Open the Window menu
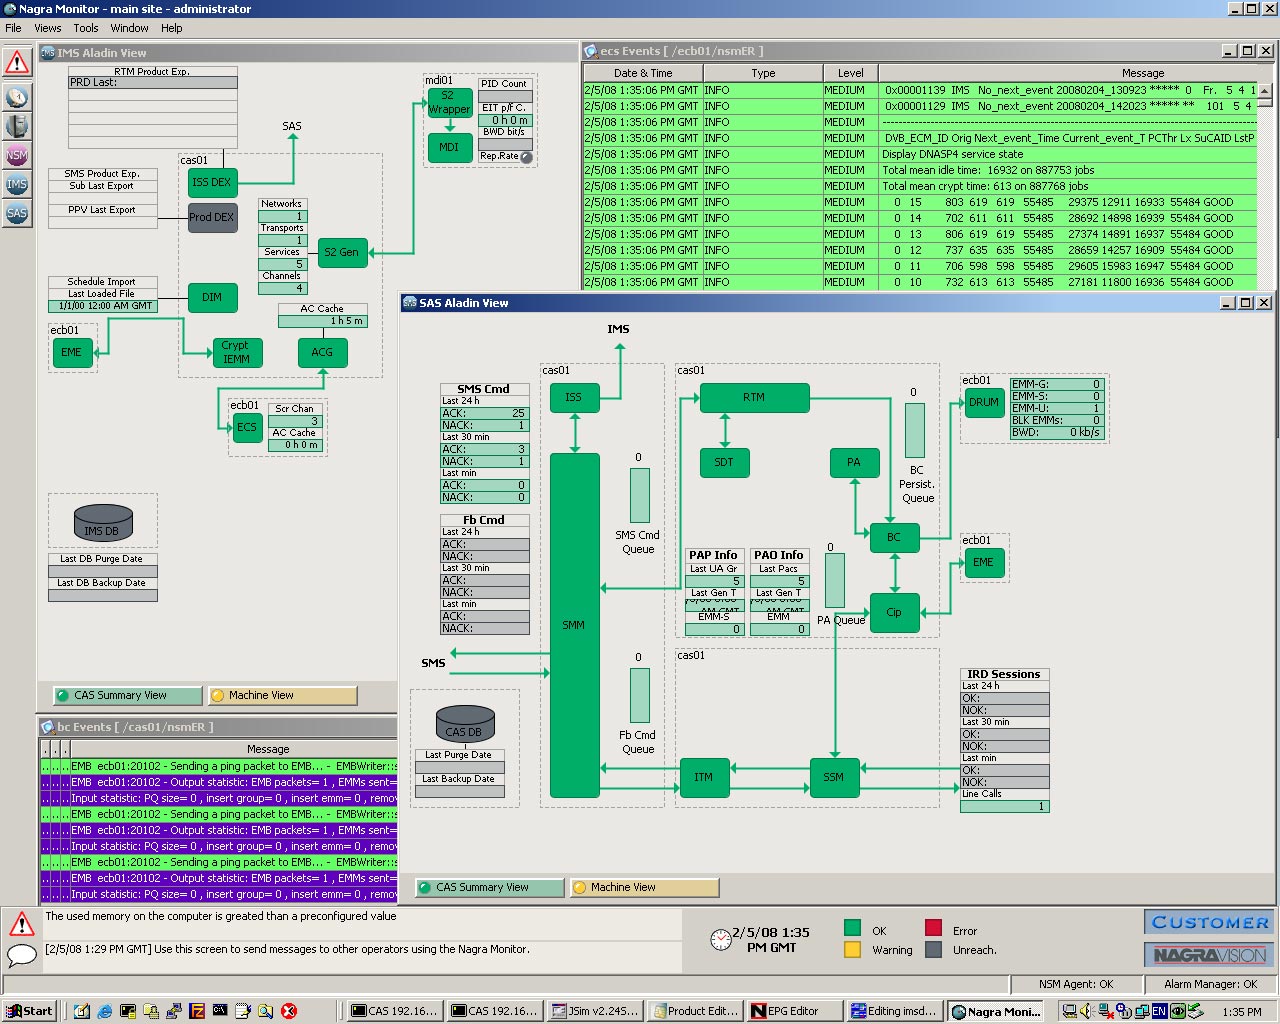 coord(130,28)
